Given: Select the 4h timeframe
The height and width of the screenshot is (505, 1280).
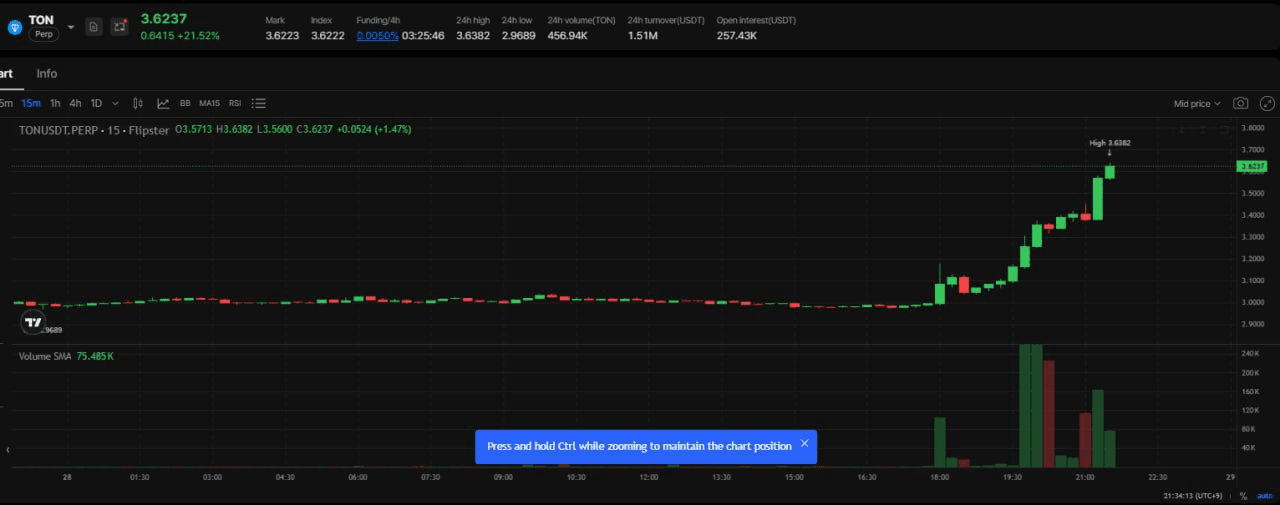Looking at the screenshot, I should coord(75,103).
